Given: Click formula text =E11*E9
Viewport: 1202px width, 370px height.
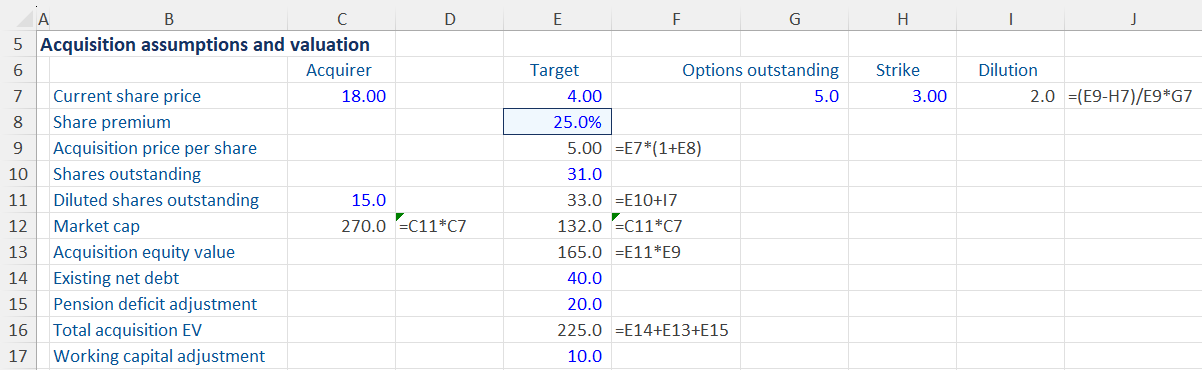Looking at the screenshot, I should click(648, 252).
